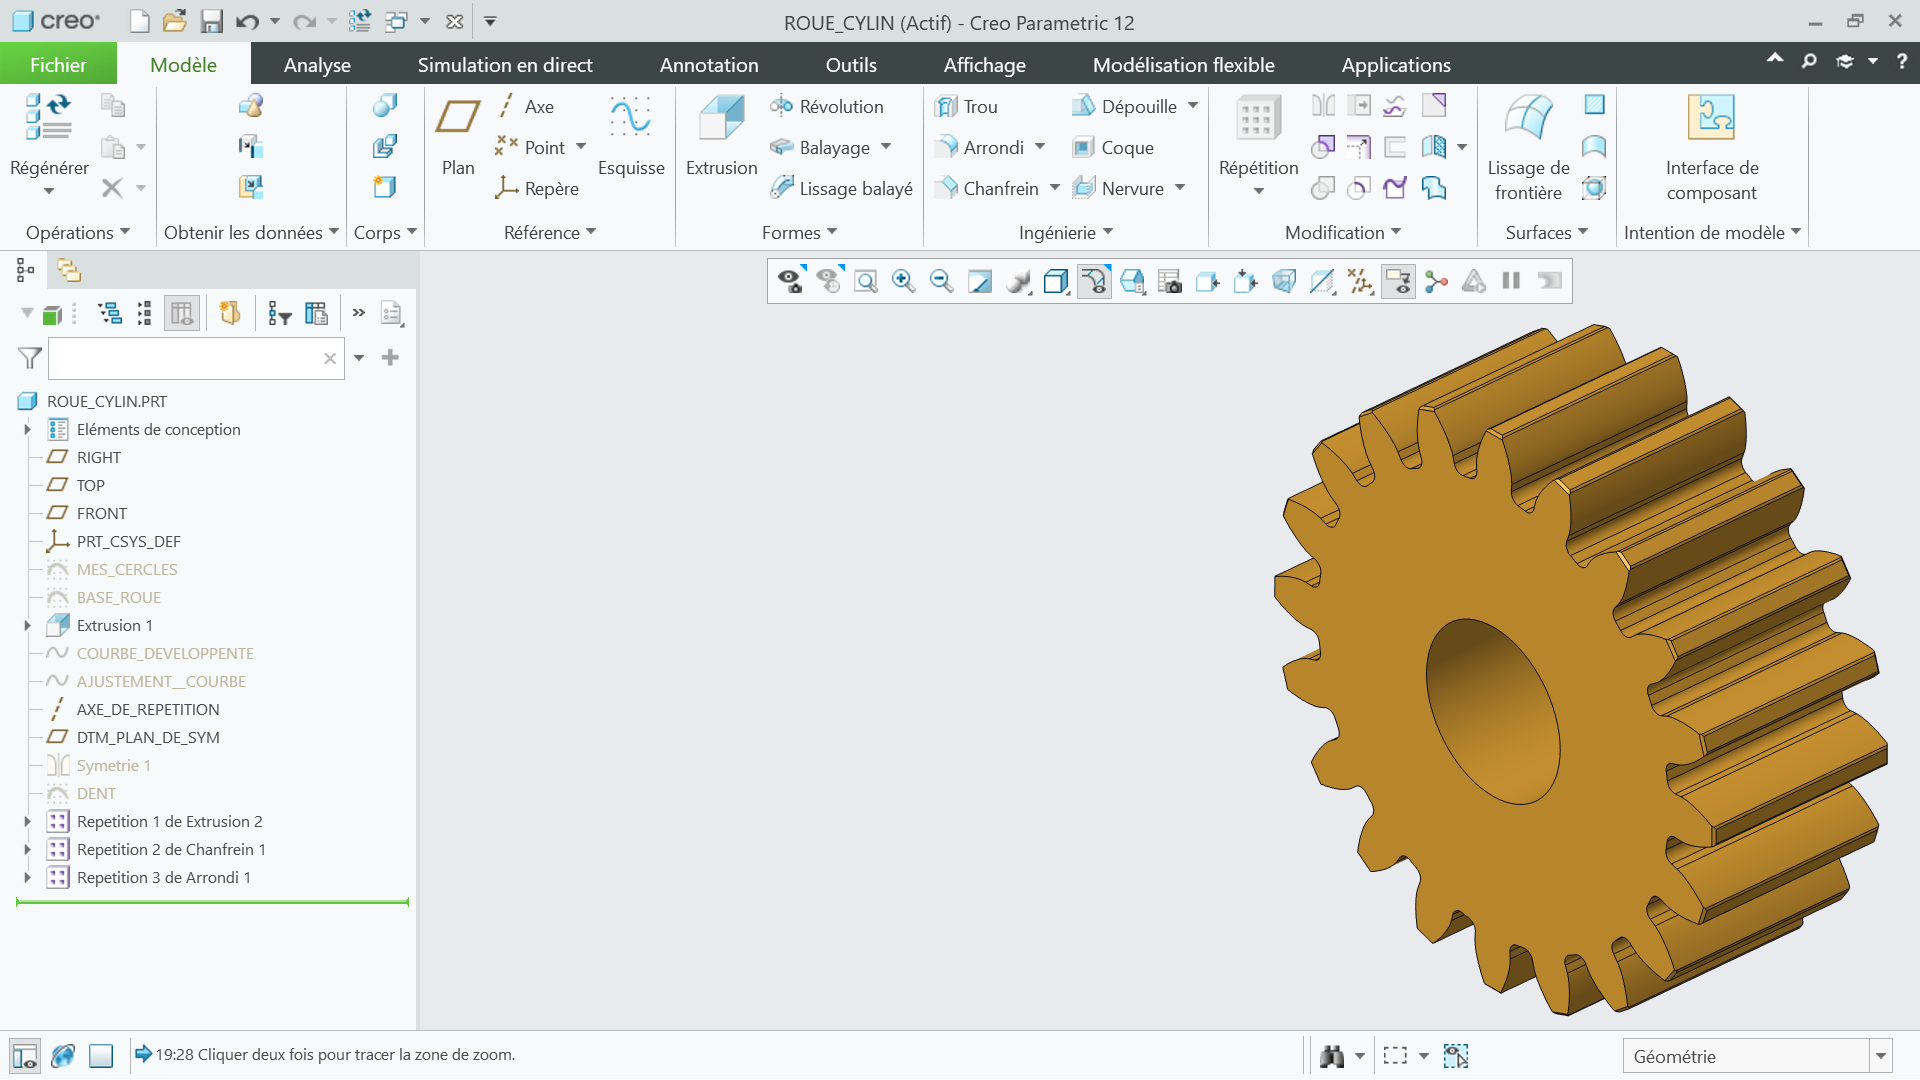
Task: Open the Arrondi dropdown arrow
Action: click(1040, 147)
